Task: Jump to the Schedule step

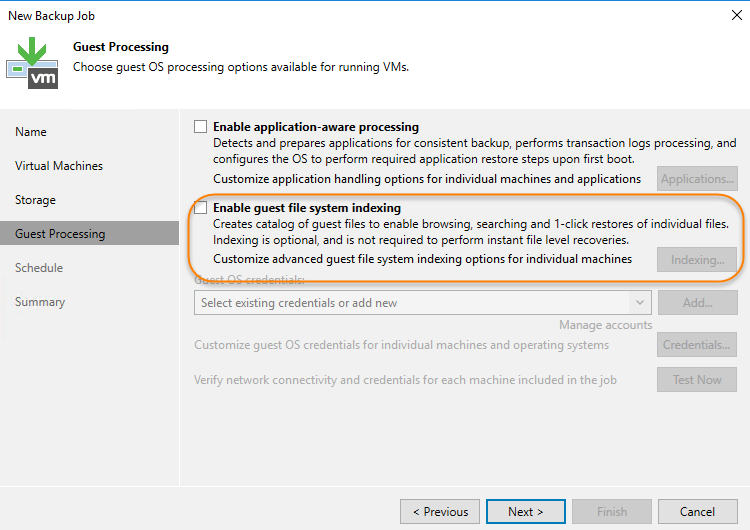Action: (39, 268)
